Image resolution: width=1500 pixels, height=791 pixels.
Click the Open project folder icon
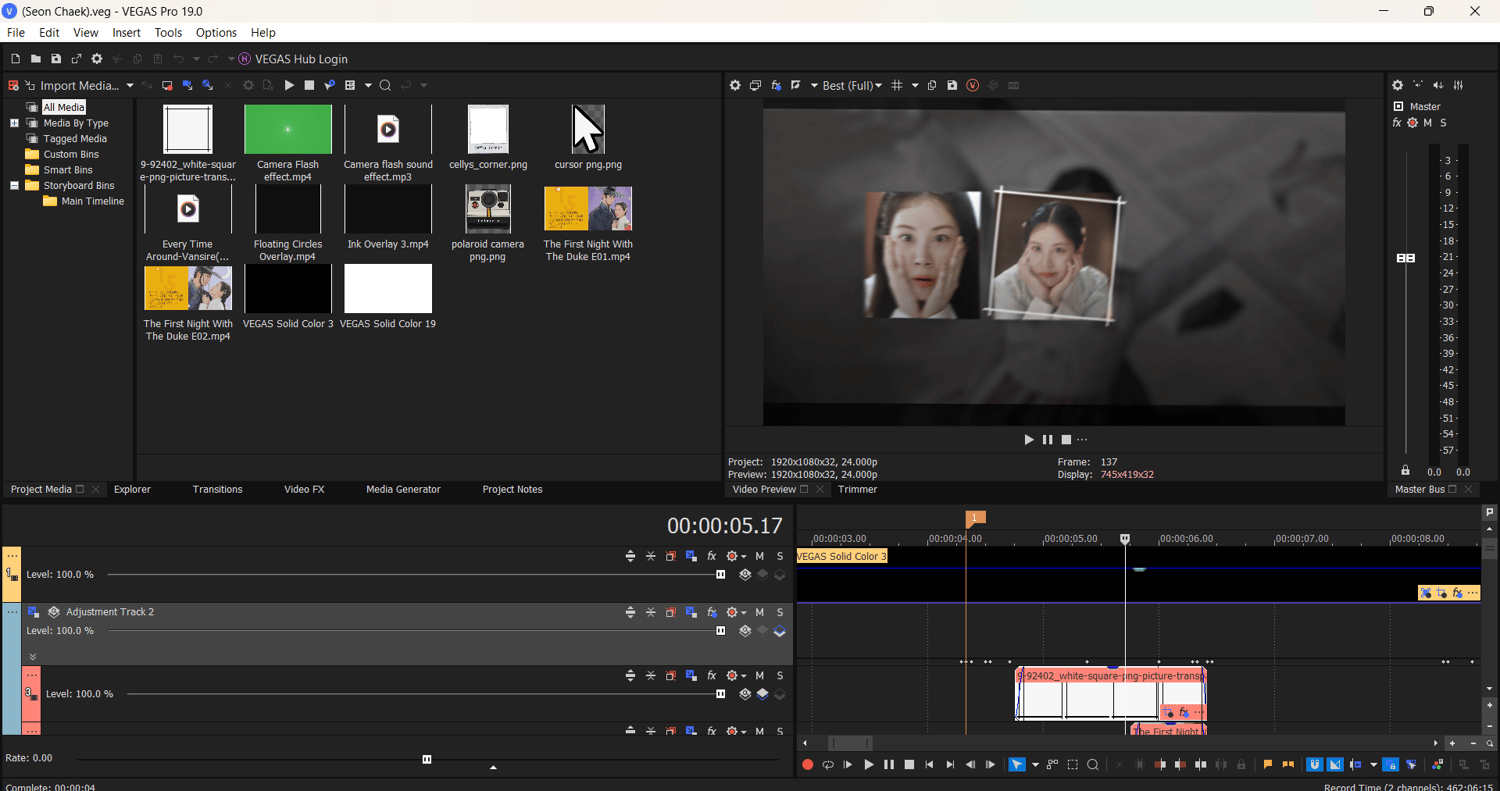pos(35,59)
